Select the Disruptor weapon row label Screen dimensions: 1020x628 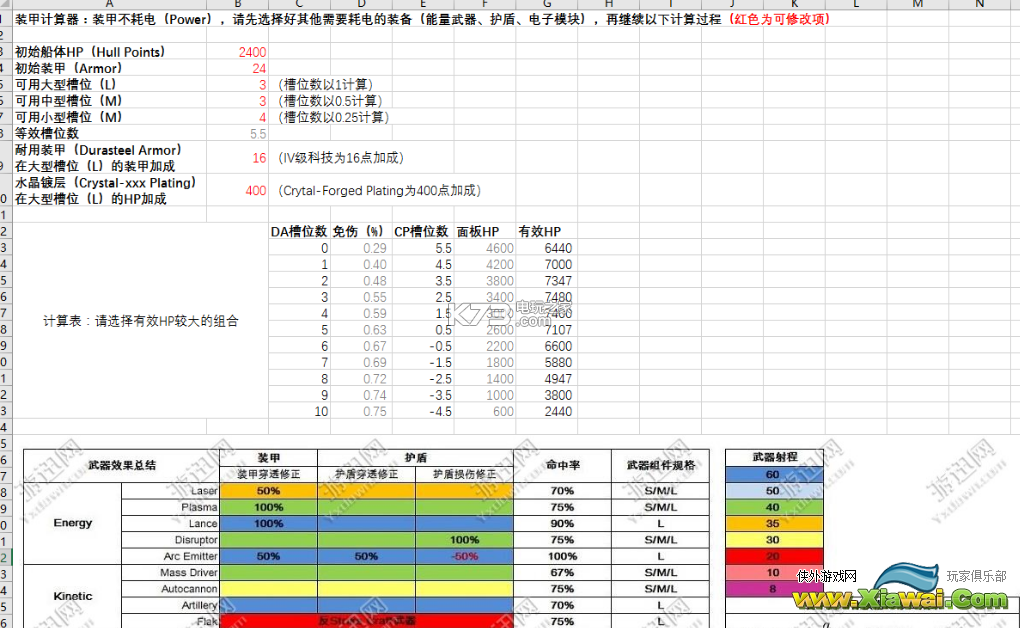170,539
